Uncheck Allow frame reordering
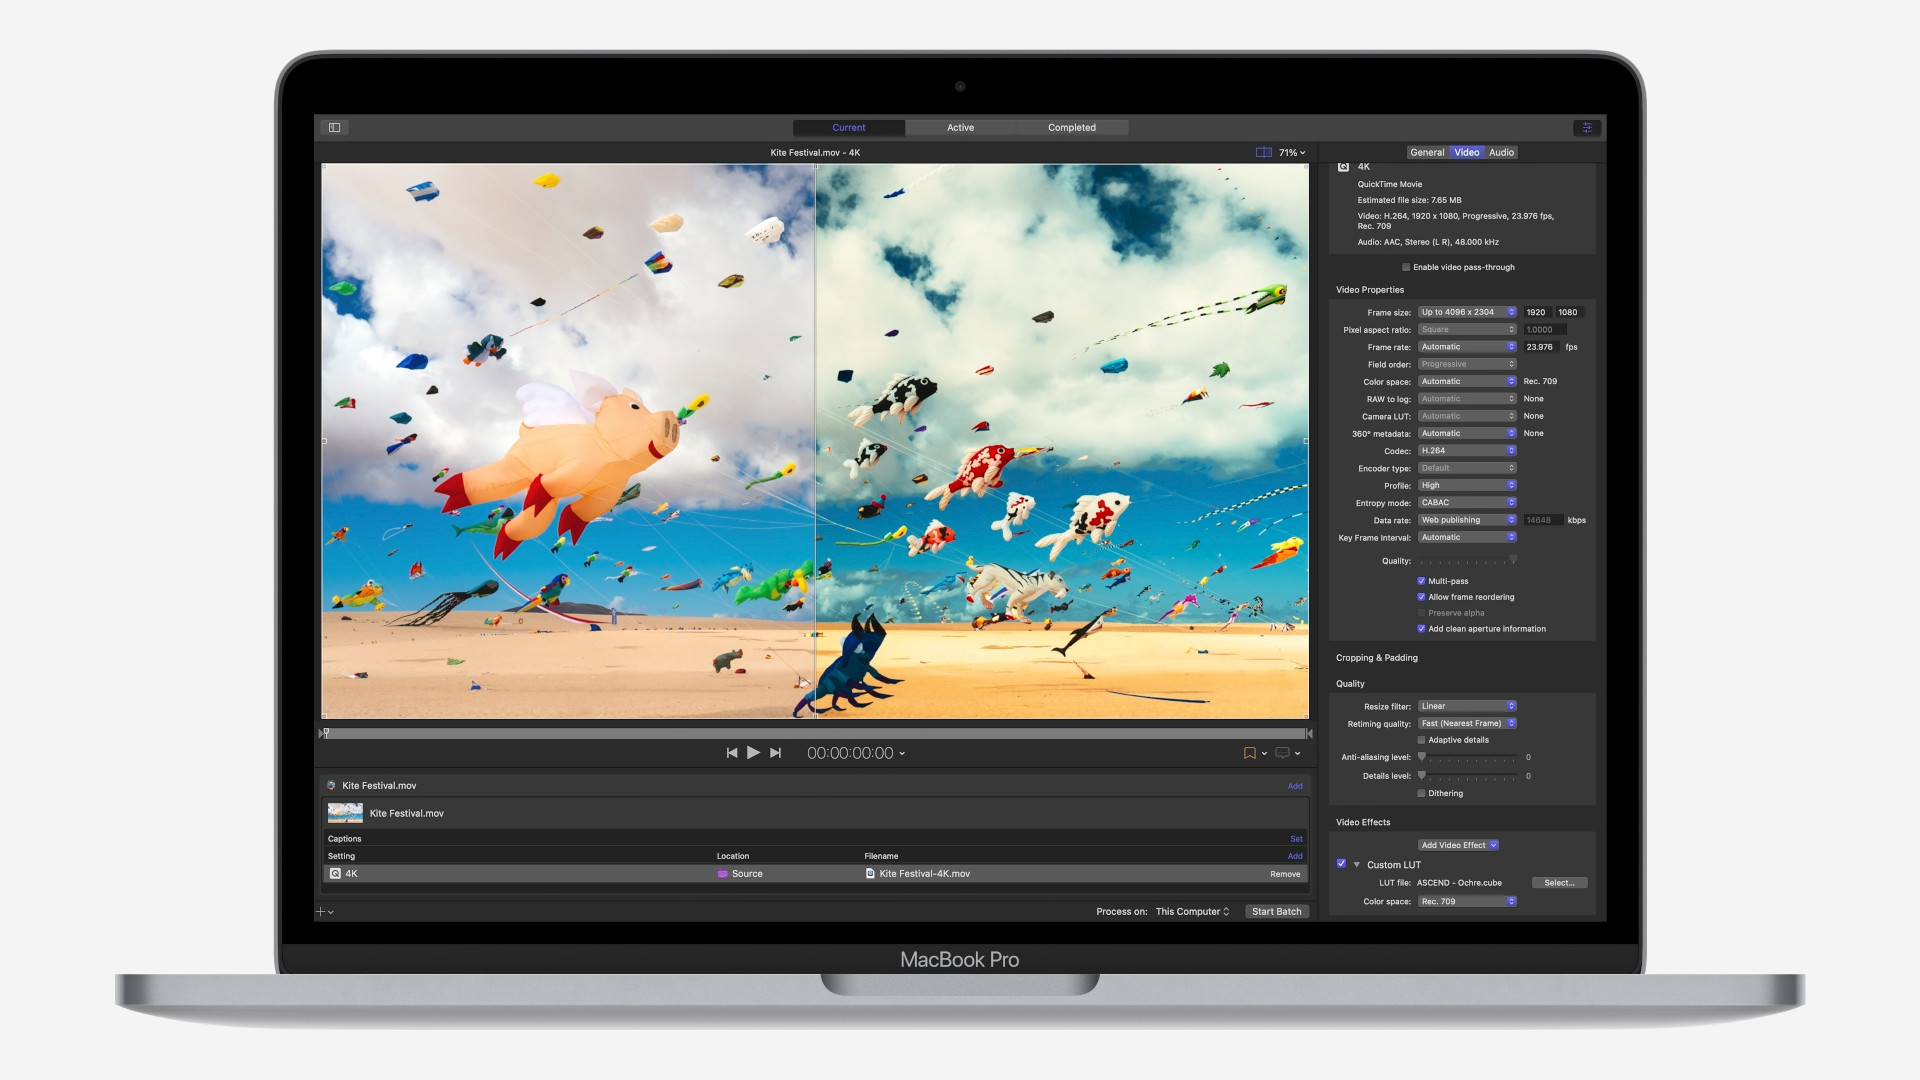Viewport: 1920px width, 1080px height. point(1421,597)
